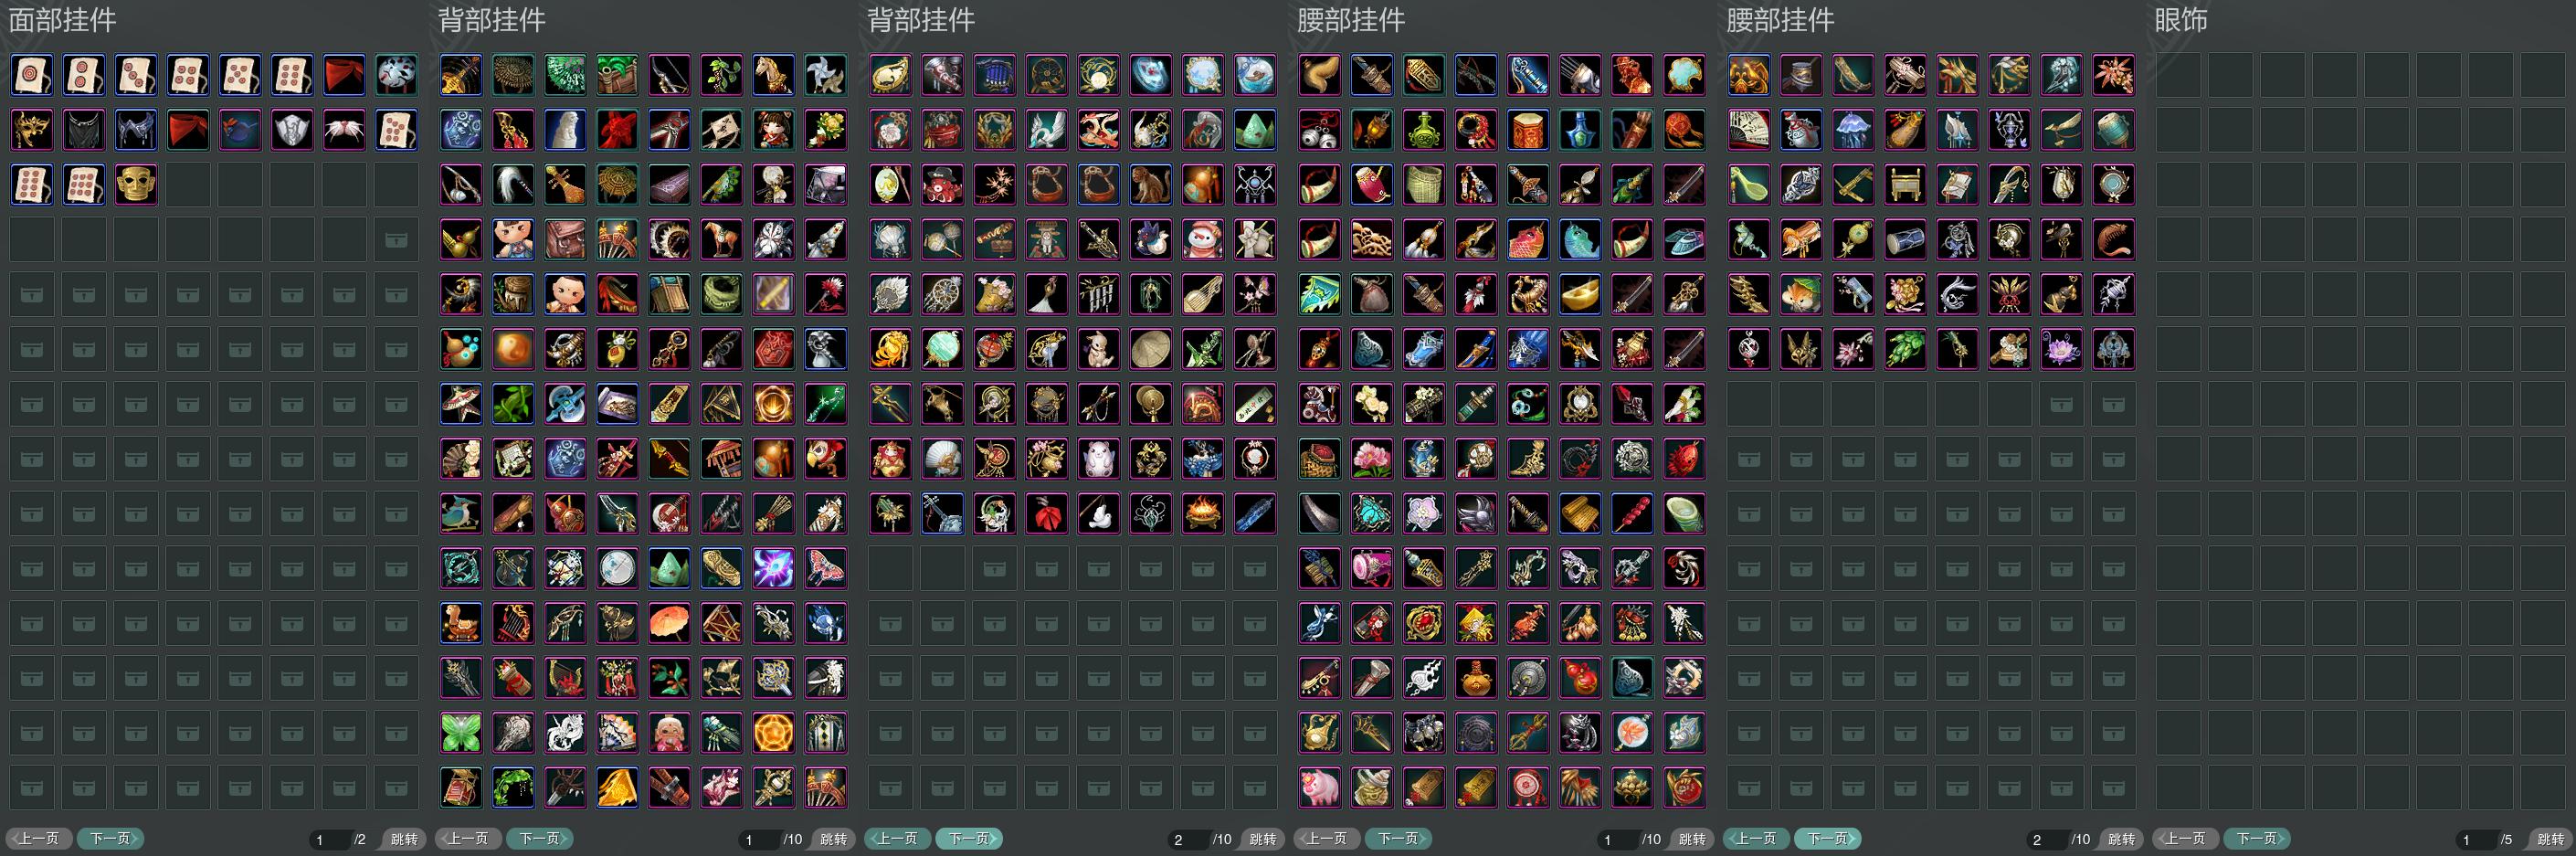2576x856 pixels.
Task: Click 跳转 in first 腰部挂件 panel
Action: pyautogui.click(x=1692, y=839)
